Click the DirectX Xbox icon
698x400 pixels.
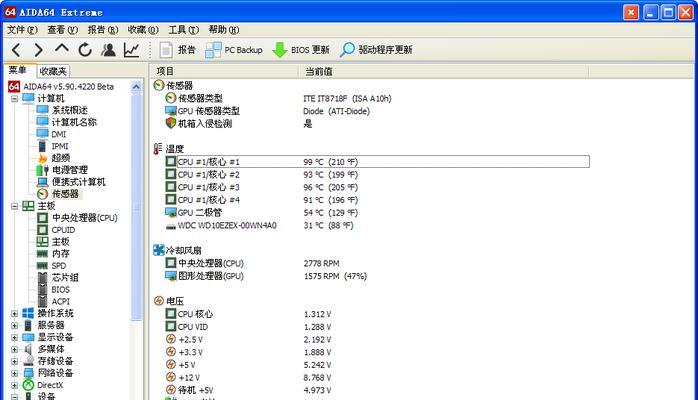click(28, 385)
